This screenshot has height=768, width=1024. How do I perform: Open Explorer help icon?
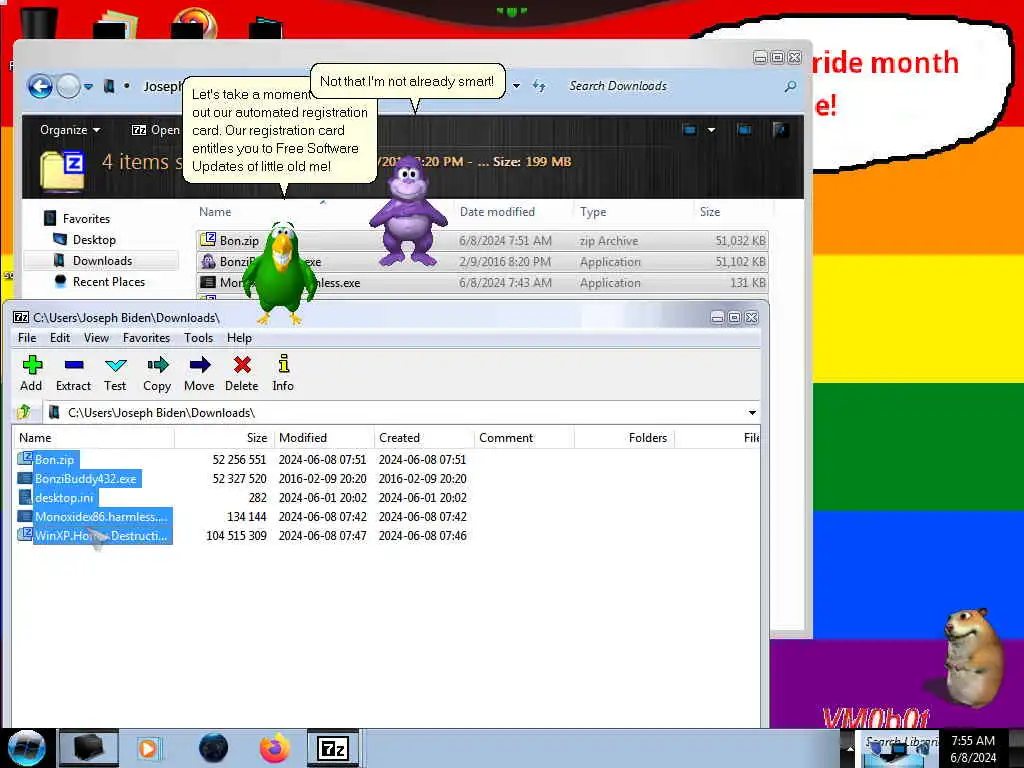tap(779, 130)
